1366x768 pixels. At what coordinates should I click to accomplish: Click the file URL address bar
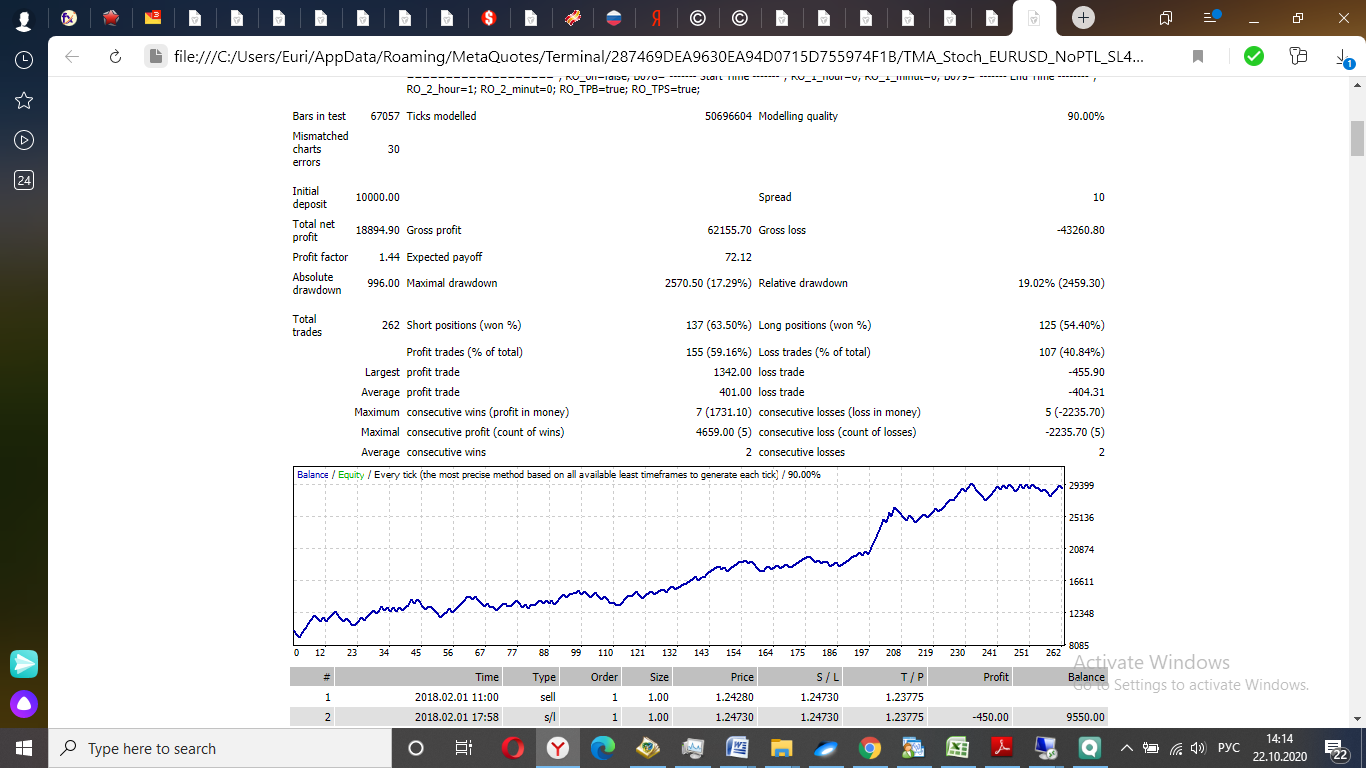658,57
